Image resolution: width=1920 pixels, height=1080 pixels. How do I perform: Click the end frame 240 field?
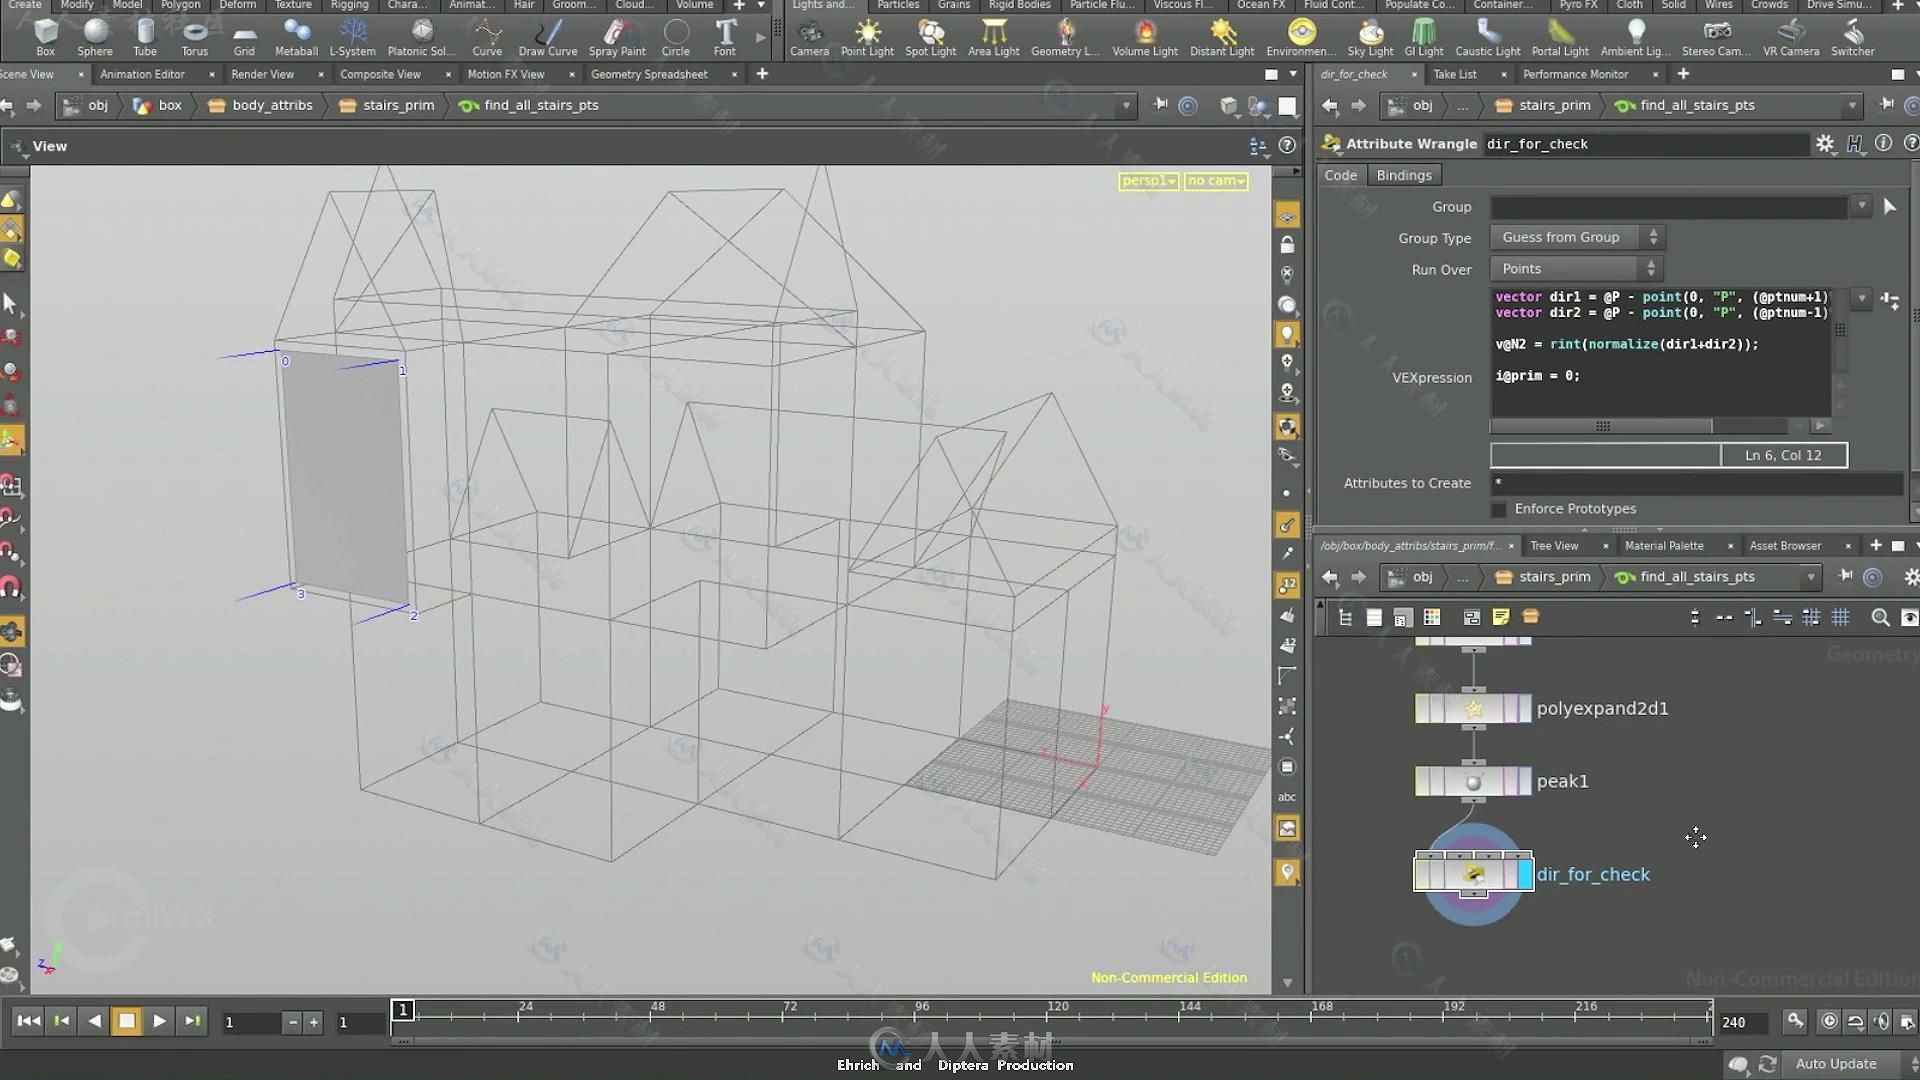click(1743, 1022)
